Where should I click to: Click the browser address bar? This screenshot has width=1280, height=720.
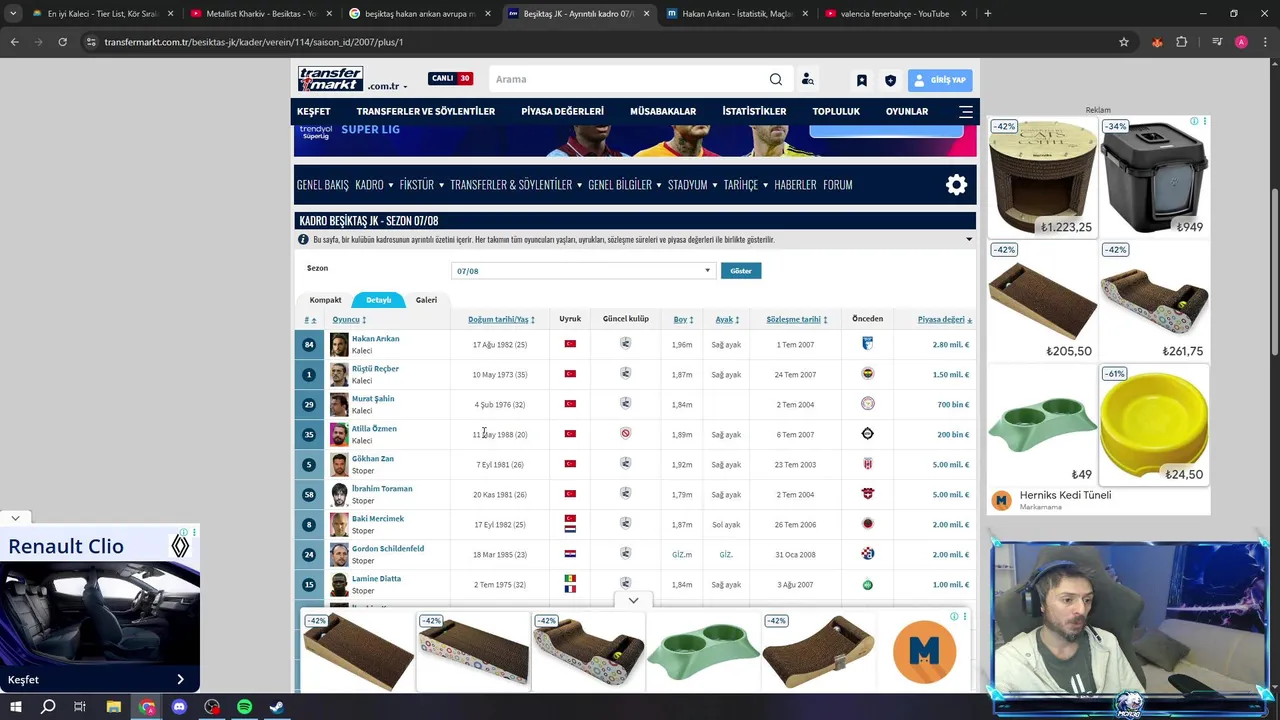coord(600,42)
